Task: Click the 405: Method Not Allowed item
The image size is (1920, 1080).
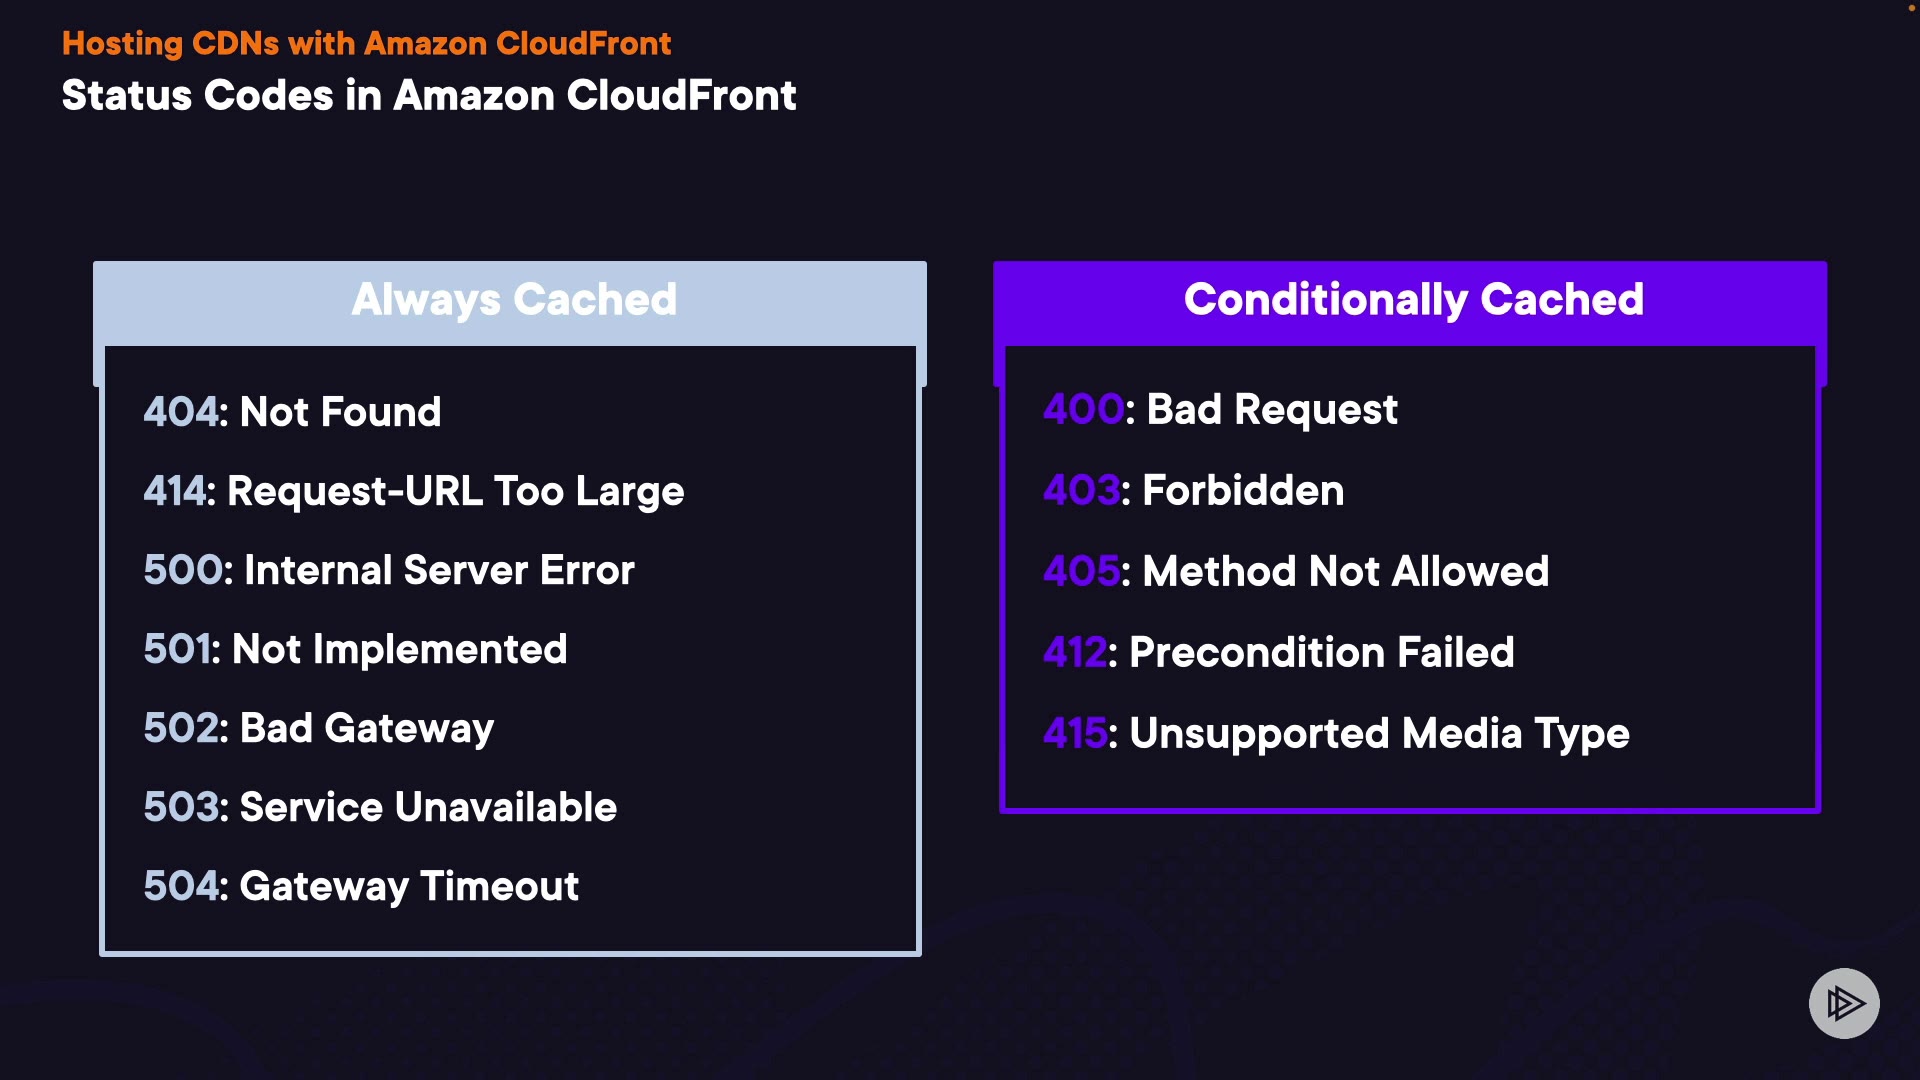Action: coord(1295,572)
